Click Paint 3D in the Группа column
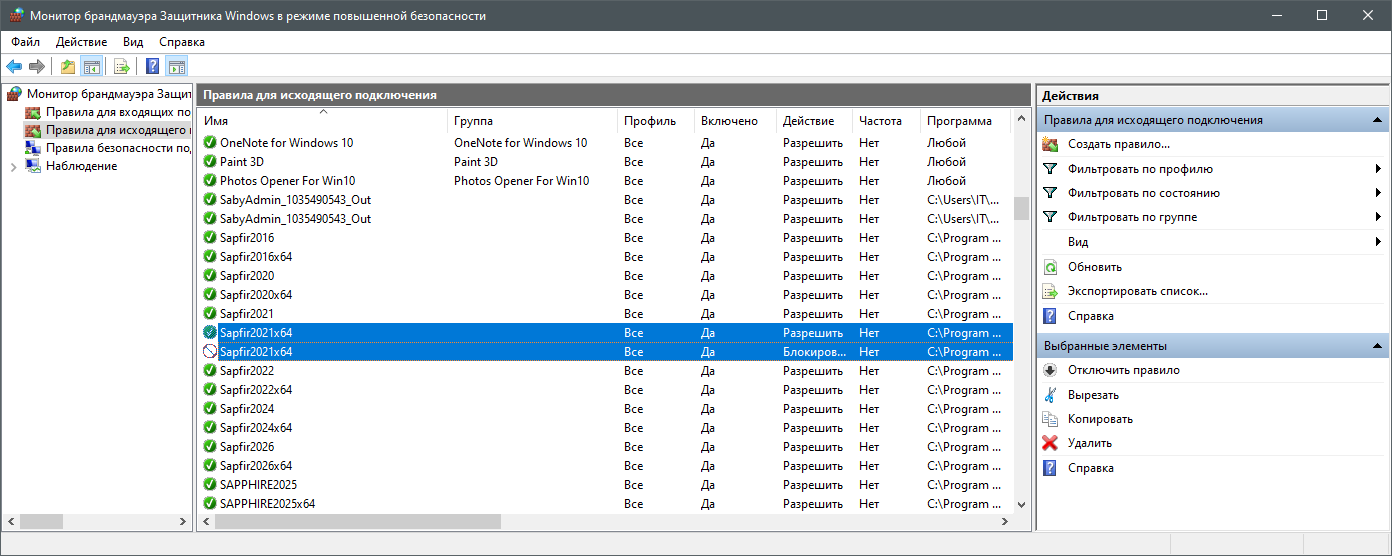This screenshot has height=556, width=1392. coord(475,162)
